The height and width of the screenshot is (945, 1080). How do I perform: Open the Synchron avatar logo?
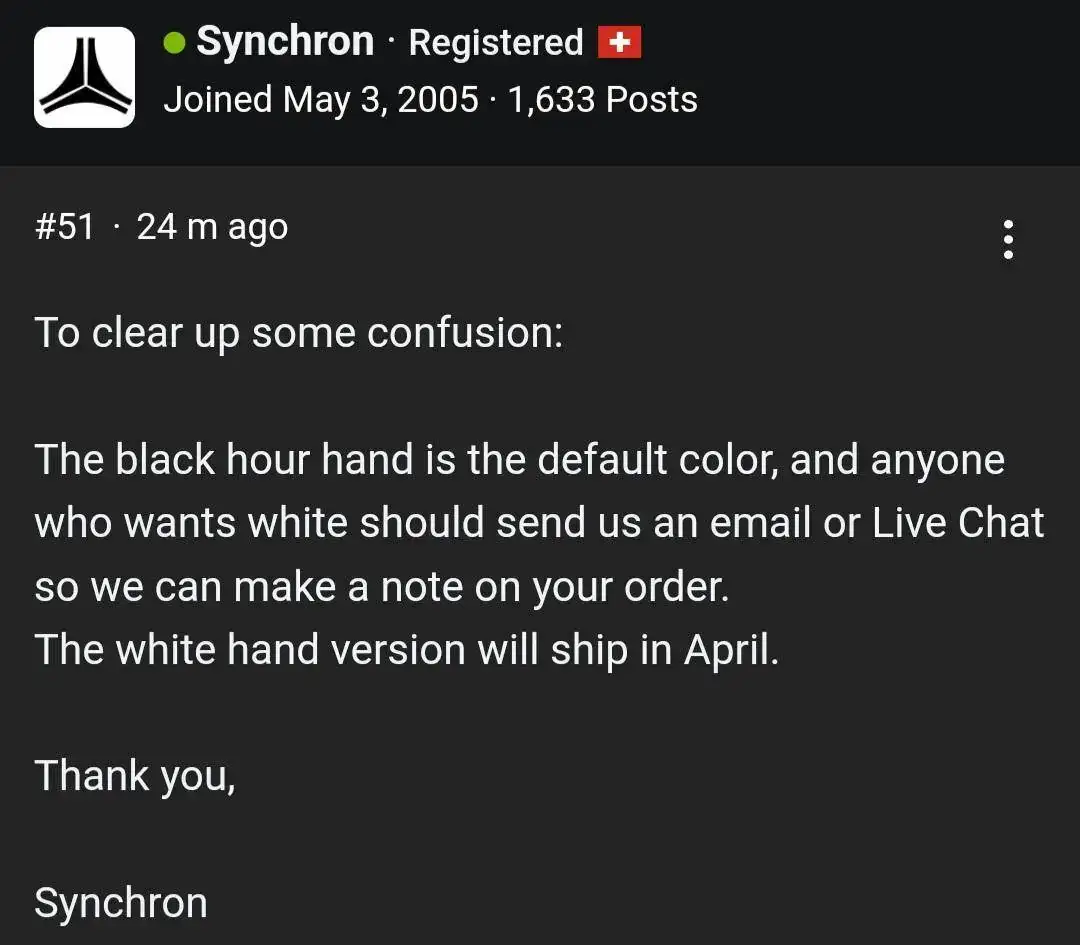pyautogui.click(x=84, y=77)
